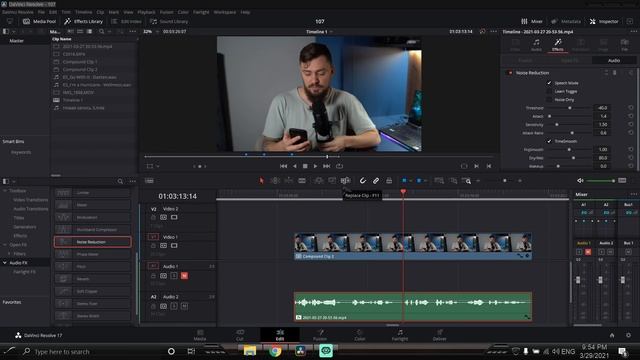Viewport: 640px width, 360px height.
Task: Collapse the Toolbox tree category
Action: pos(5,191)
